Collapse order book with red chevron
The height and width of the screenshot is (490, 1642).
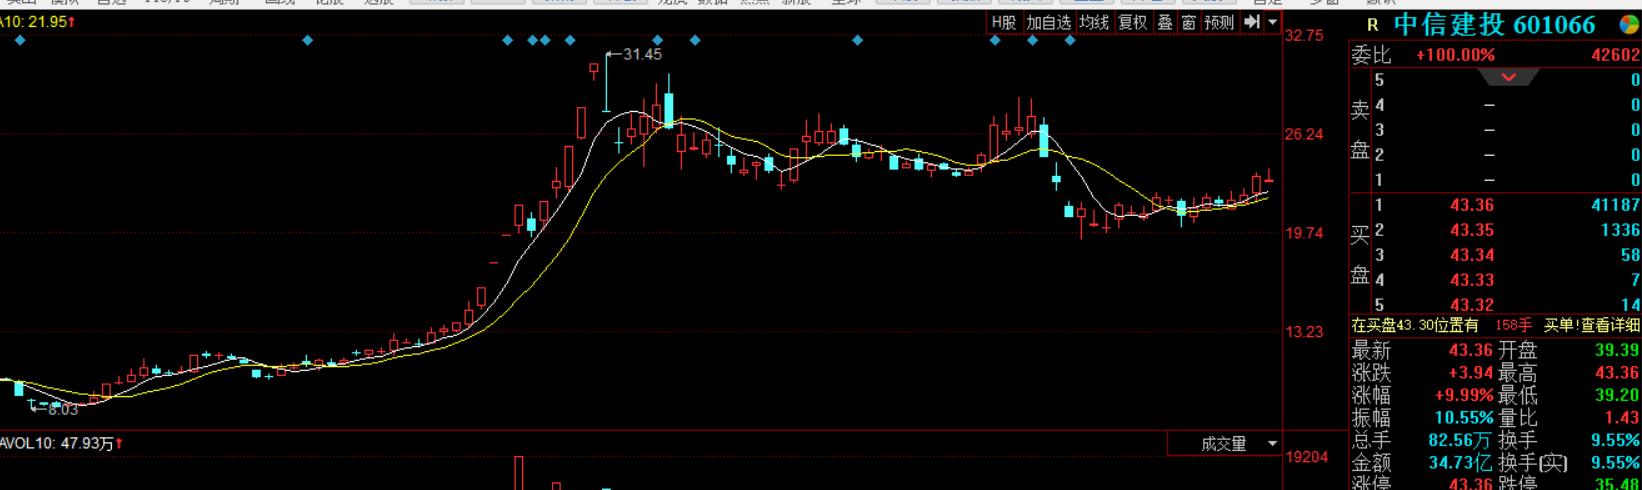(1509, 77)
